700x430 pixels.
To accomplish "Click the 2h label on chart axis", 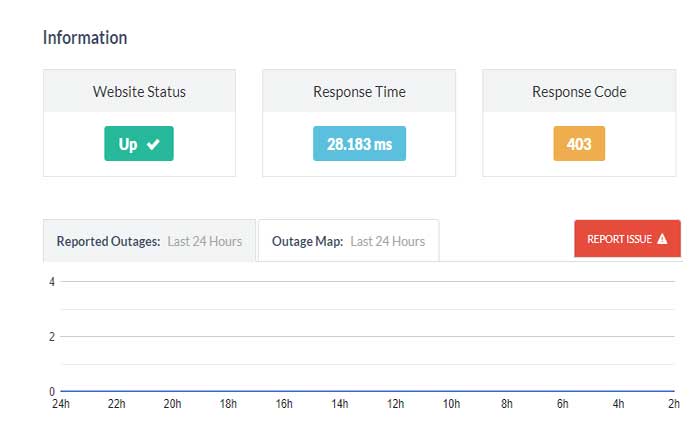I will [675, 404].
